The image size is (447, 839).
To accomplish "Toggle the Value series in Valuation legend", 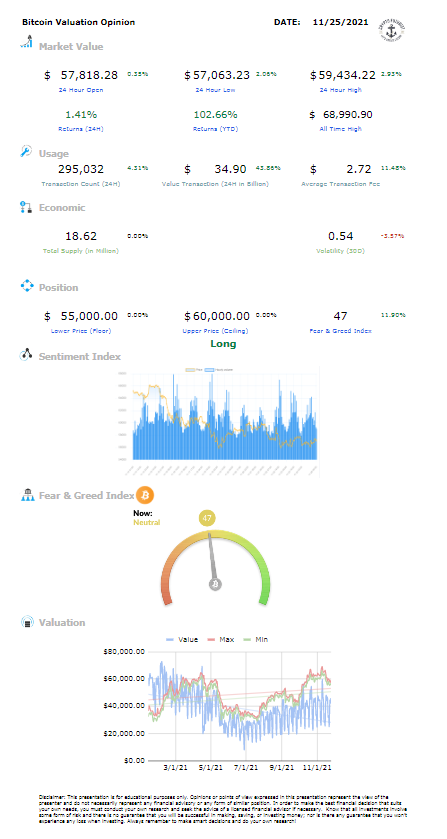I will click(182, 639).
